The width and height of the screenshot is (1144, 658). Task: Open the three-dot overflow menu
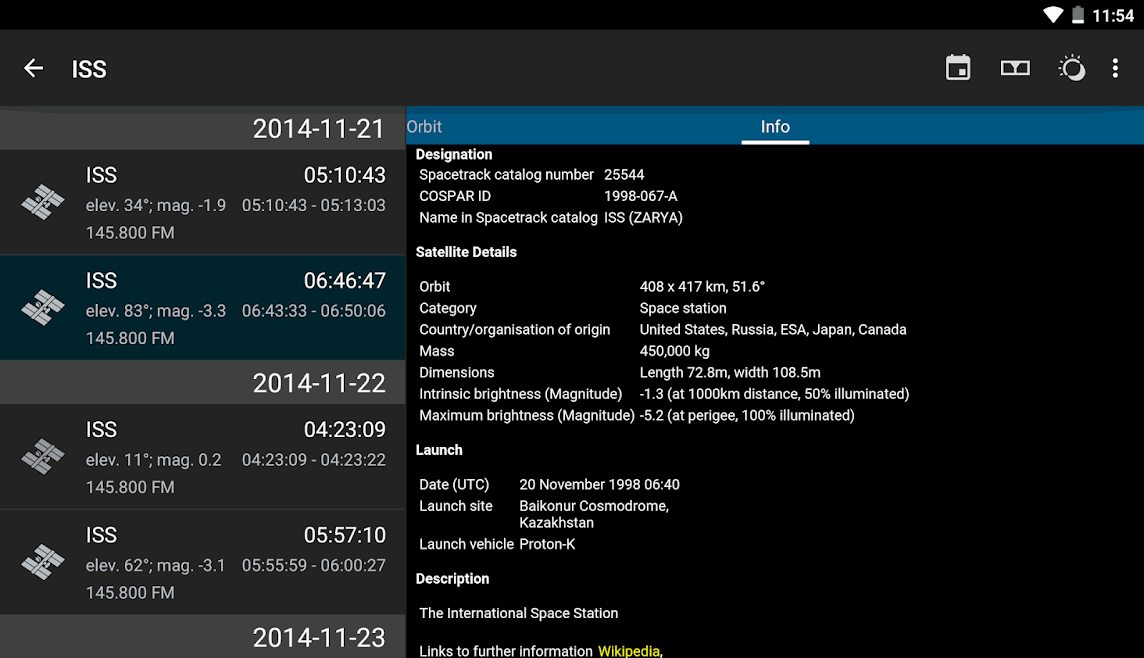[x=1115, y=68]
